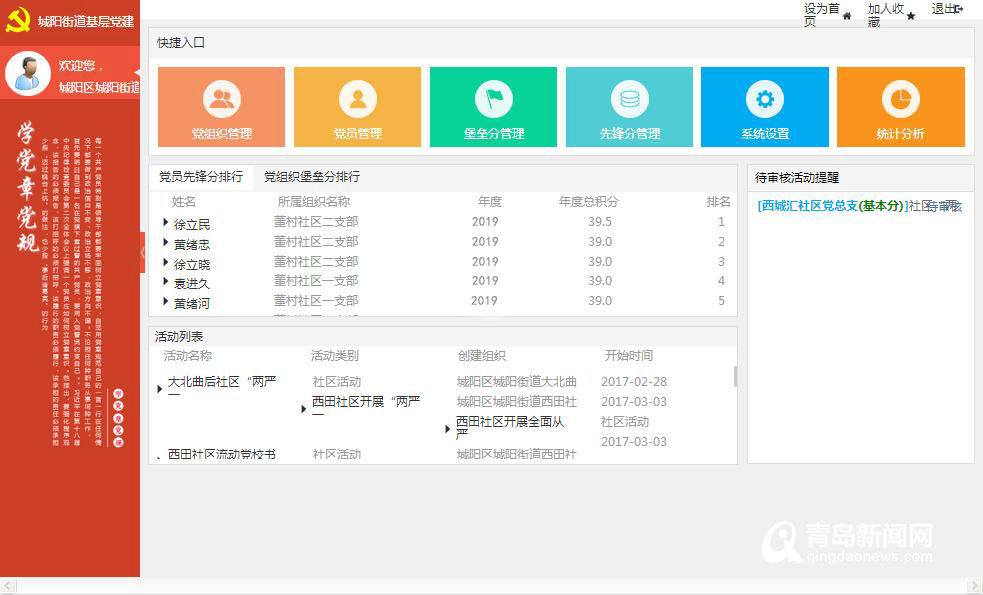Click the 城阳街道基层党建 site title

pos(86,21)
